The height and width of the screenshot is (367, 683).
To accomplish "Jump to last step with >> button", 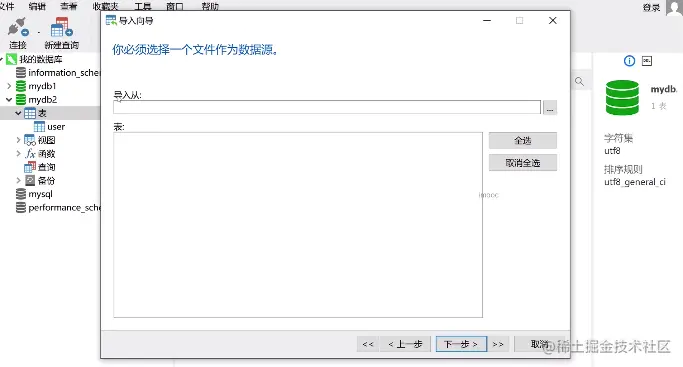I will coord(498,344).
